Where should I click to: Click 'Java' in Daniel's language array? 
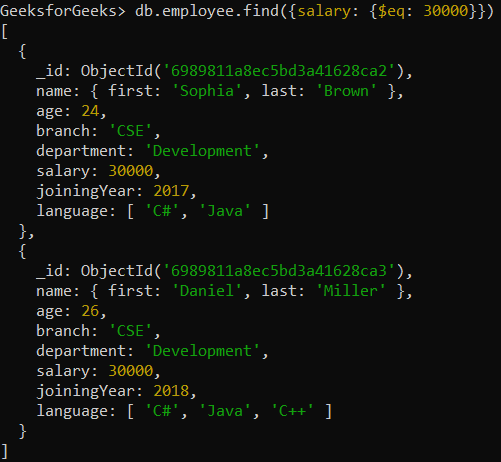tap(225, 411)
